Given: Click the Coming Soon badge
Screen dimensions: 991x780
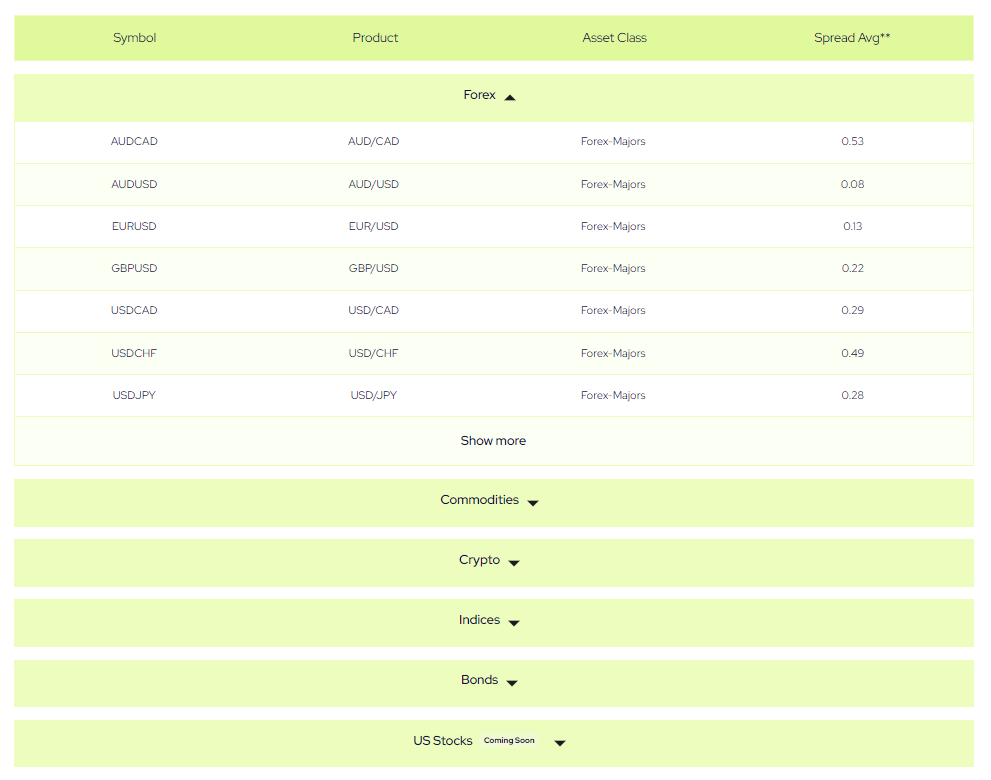Looking at the screenshot, I should pos(509,741).
